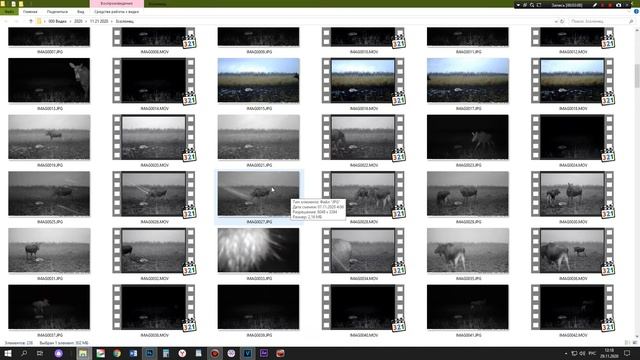
Task: Select photo IMAG0021.JPG
Action: point(258,137)
